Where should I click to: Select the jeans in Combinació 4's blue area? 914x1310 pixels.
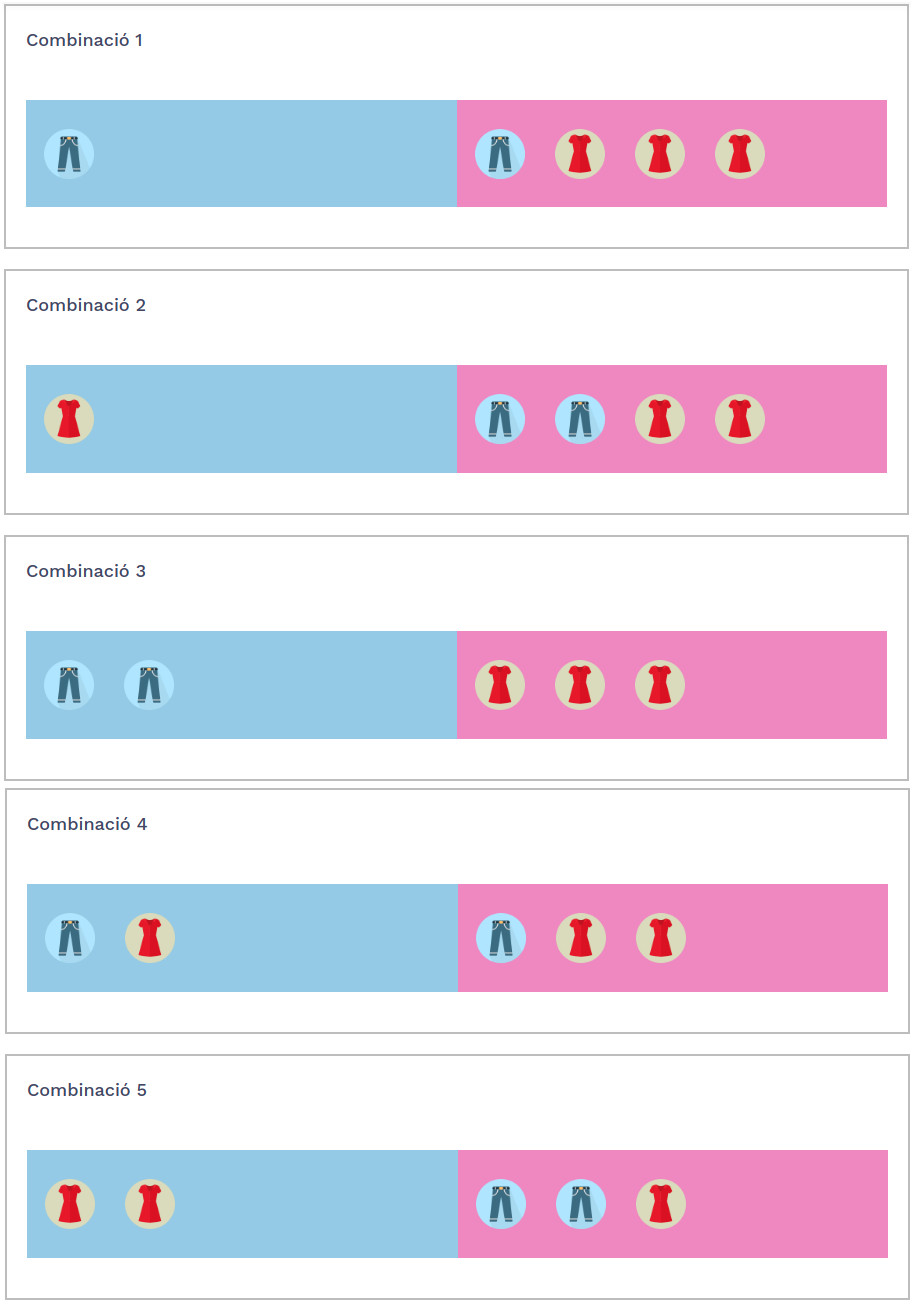(x=70, y=938)
